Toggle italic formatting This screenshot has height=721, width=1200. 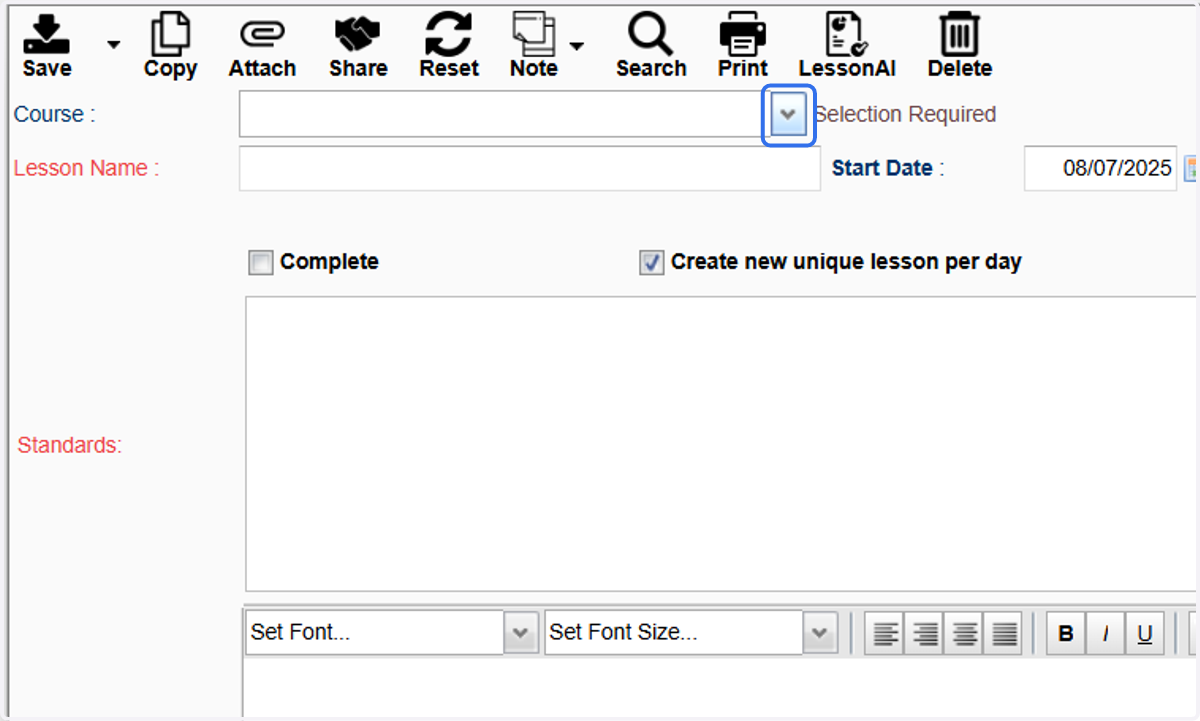click(x=1106, y=633)
